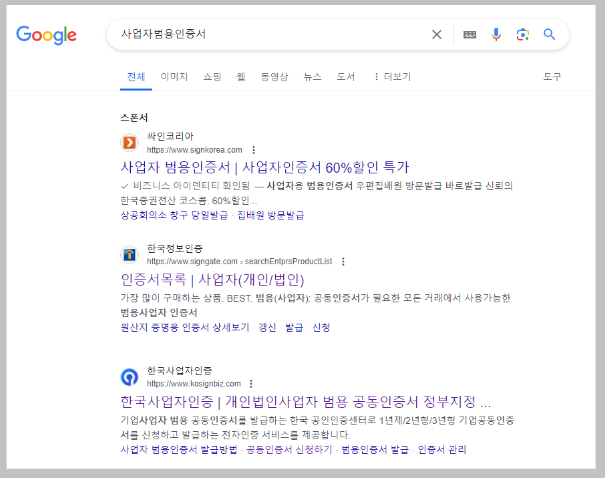Open 사업자 범용인증서 발급방법 sitelink

[179, 450]
